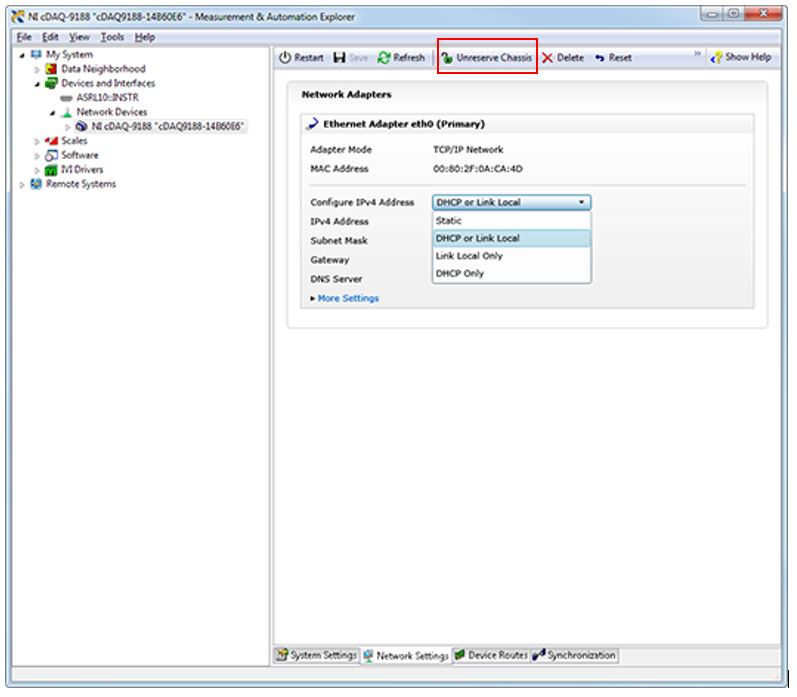The width and height of the screenshot is (797, 697).
Task: Click the Delete button label
Action: coord(570,58)
